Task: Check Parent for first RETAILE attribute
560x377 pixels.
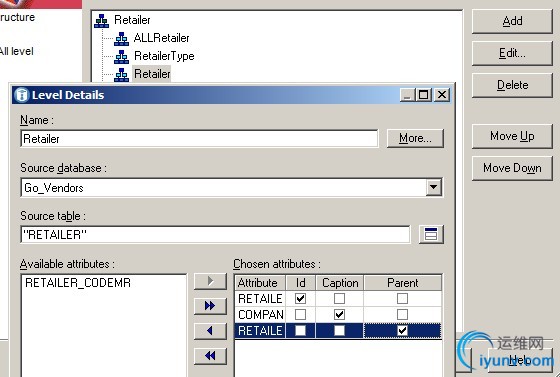Action: click(x=402, y=298)
